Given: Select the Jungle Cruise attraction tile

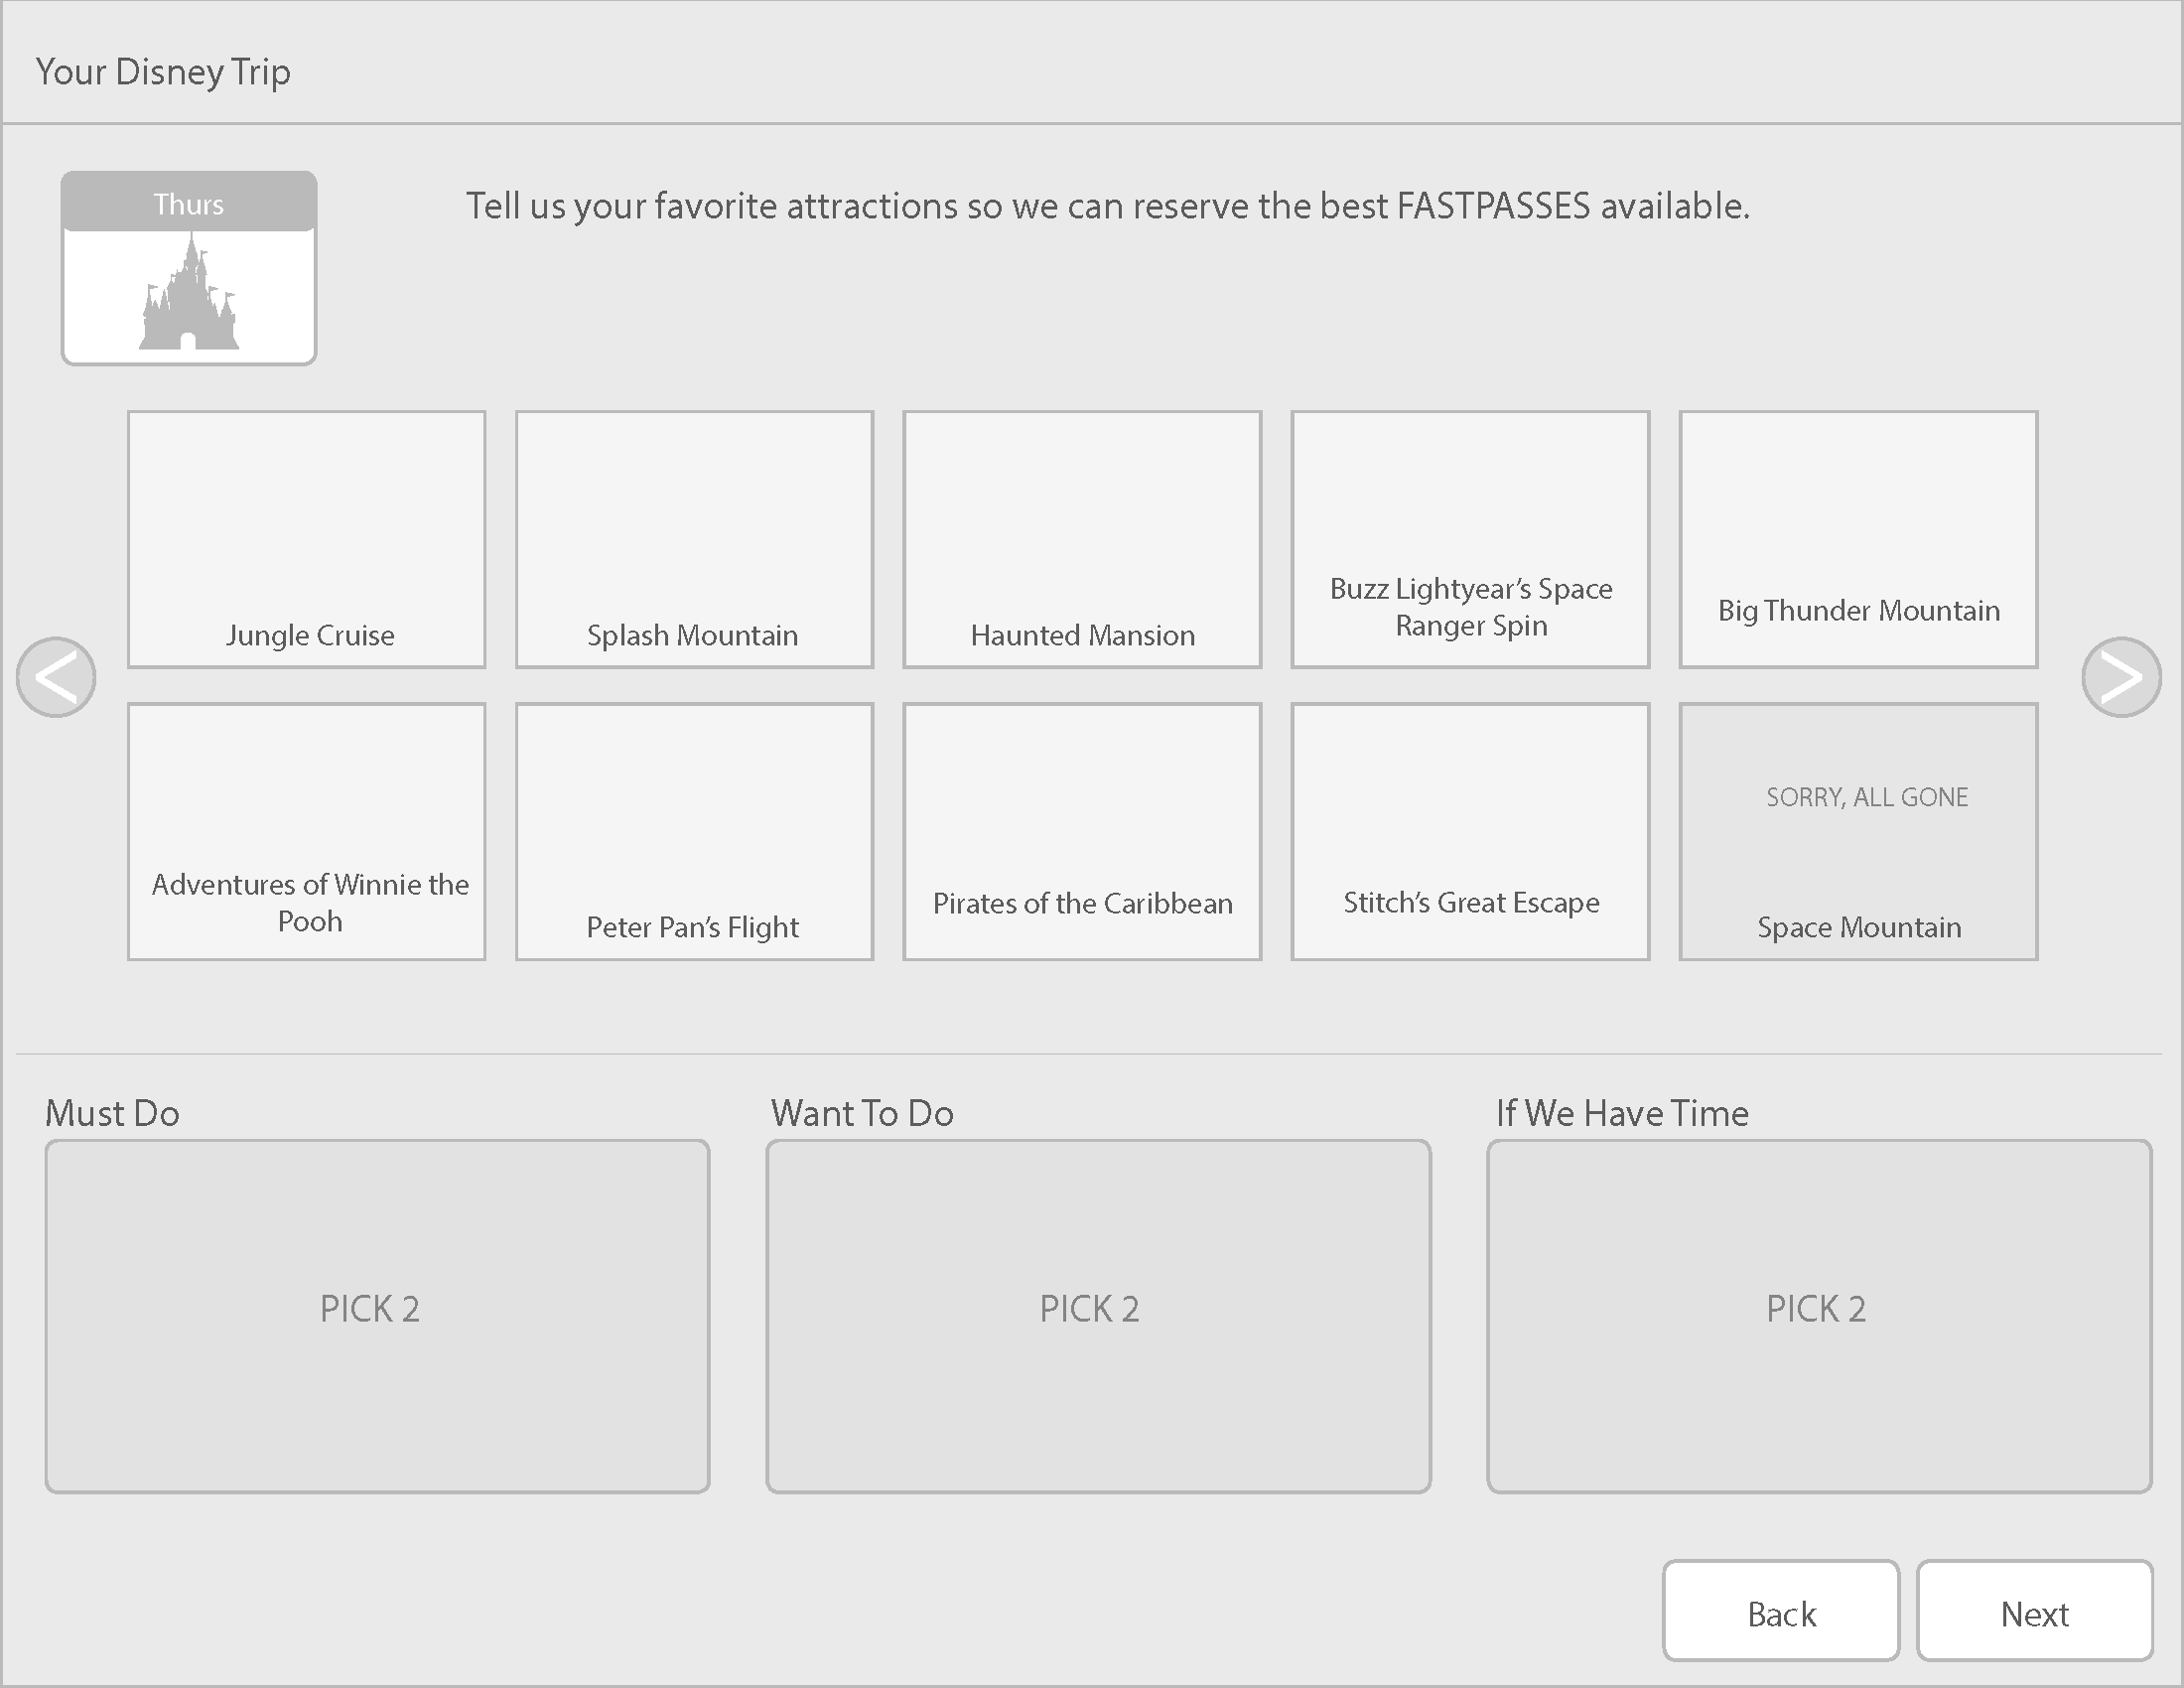Looking at the screenshot, I should tap(307, 539).
